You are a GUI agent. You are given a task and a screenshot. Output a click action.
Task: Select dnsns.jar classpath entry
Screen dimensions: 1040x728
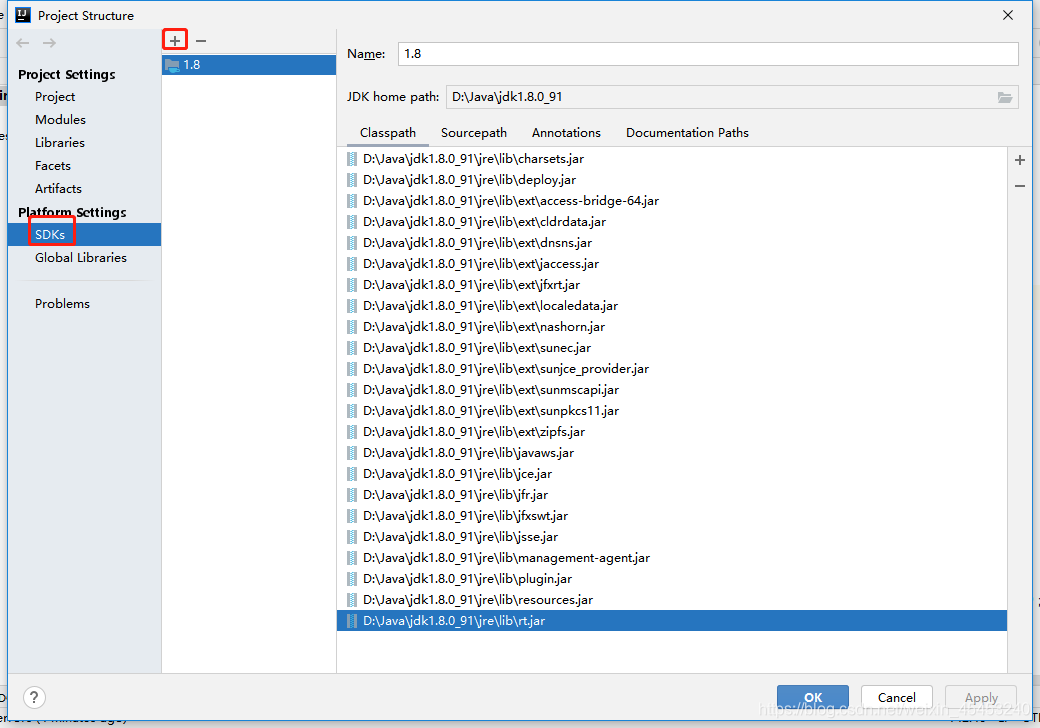pos(672,243)
